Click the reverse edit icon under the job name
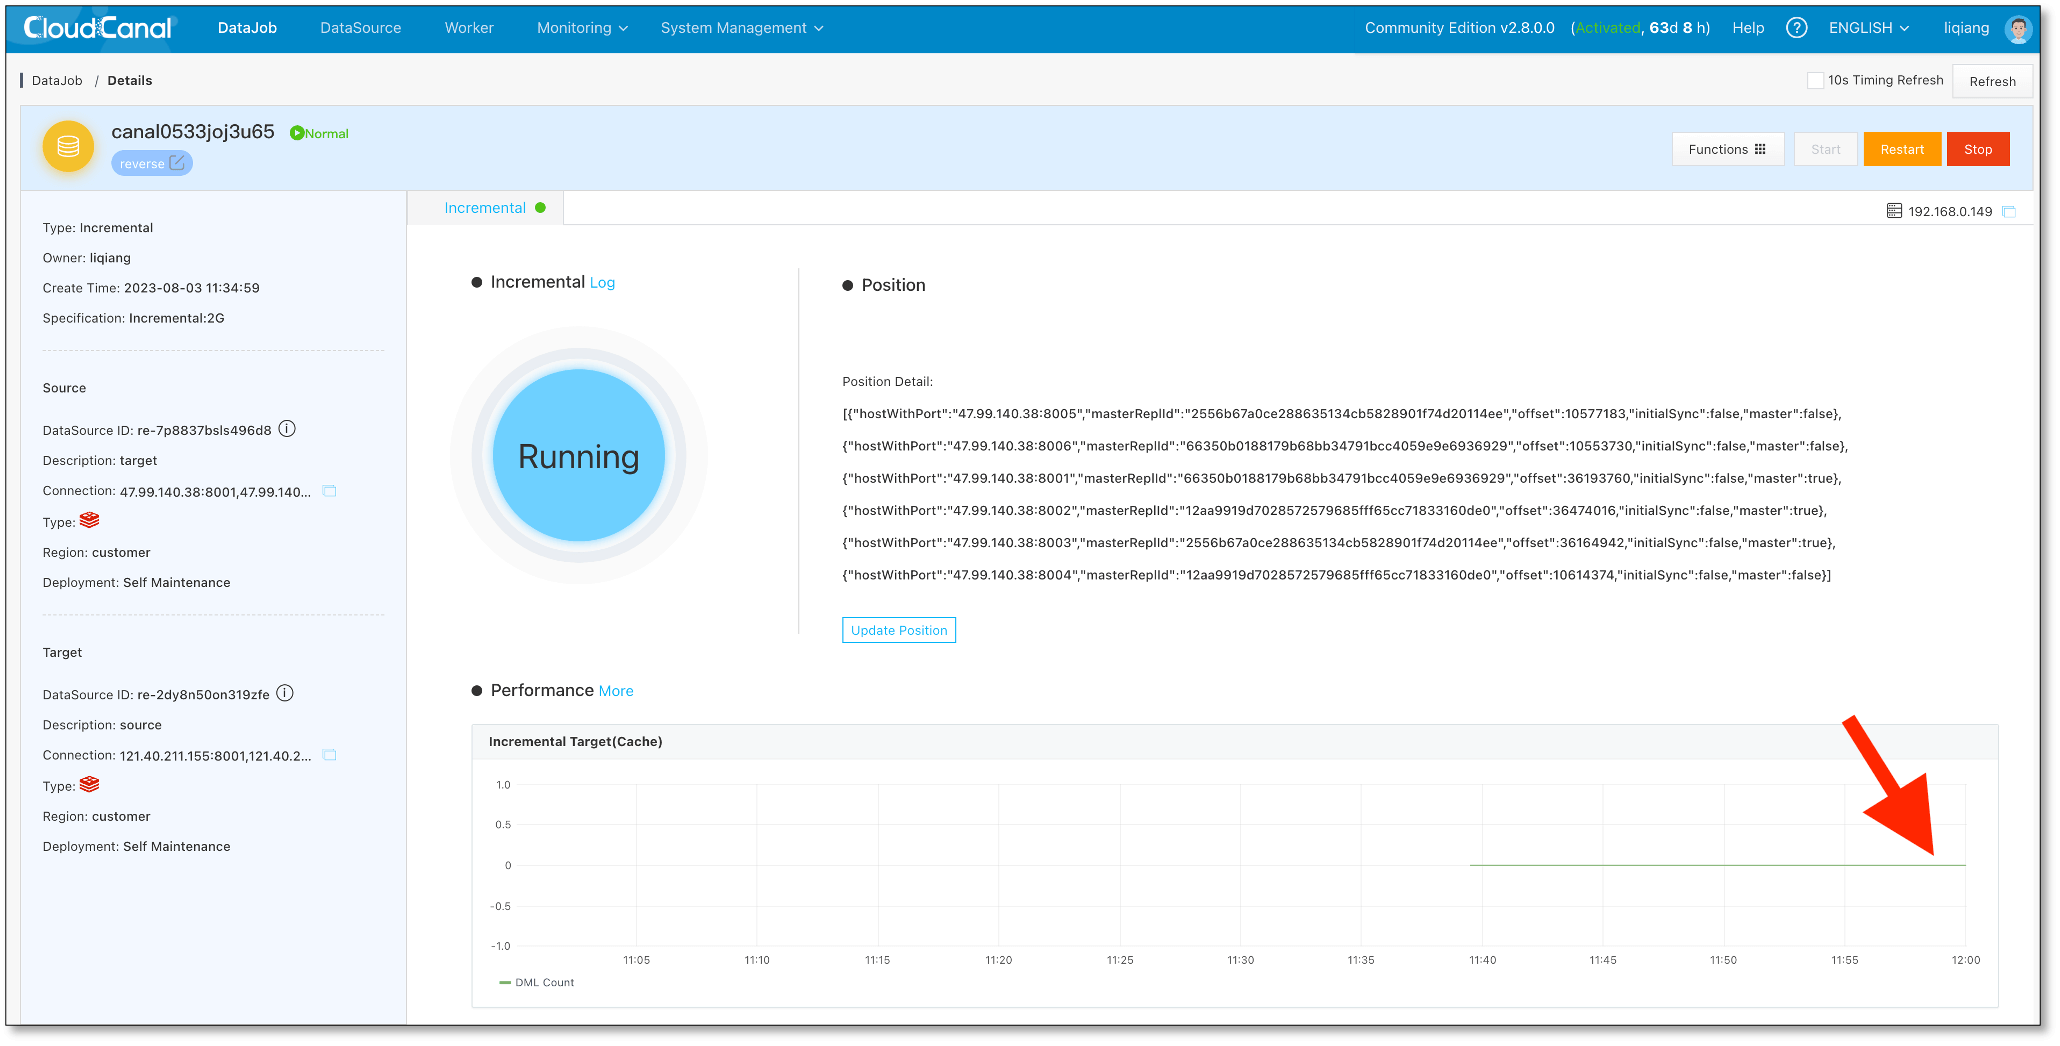Image resolution: width=2060 pixels, height=1046 pixels. (x=176, y=162)
